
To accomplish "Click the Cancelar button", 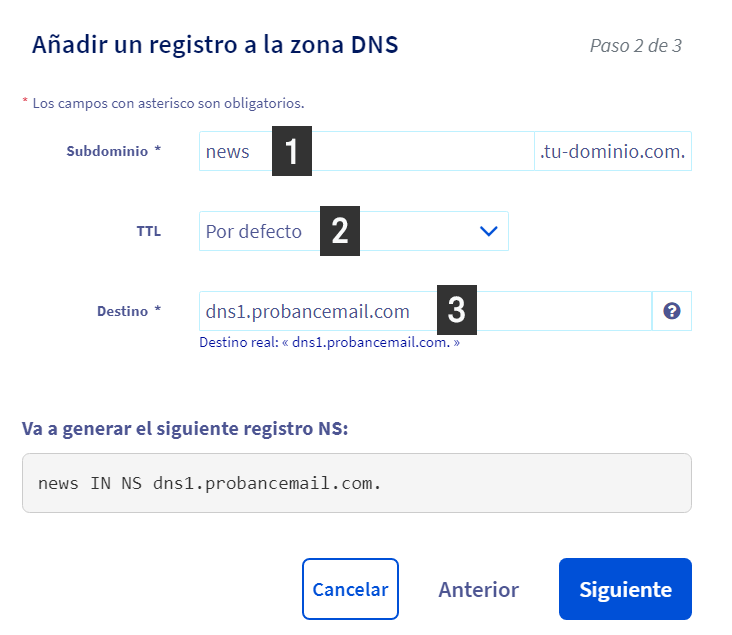I will pos(350,589).
